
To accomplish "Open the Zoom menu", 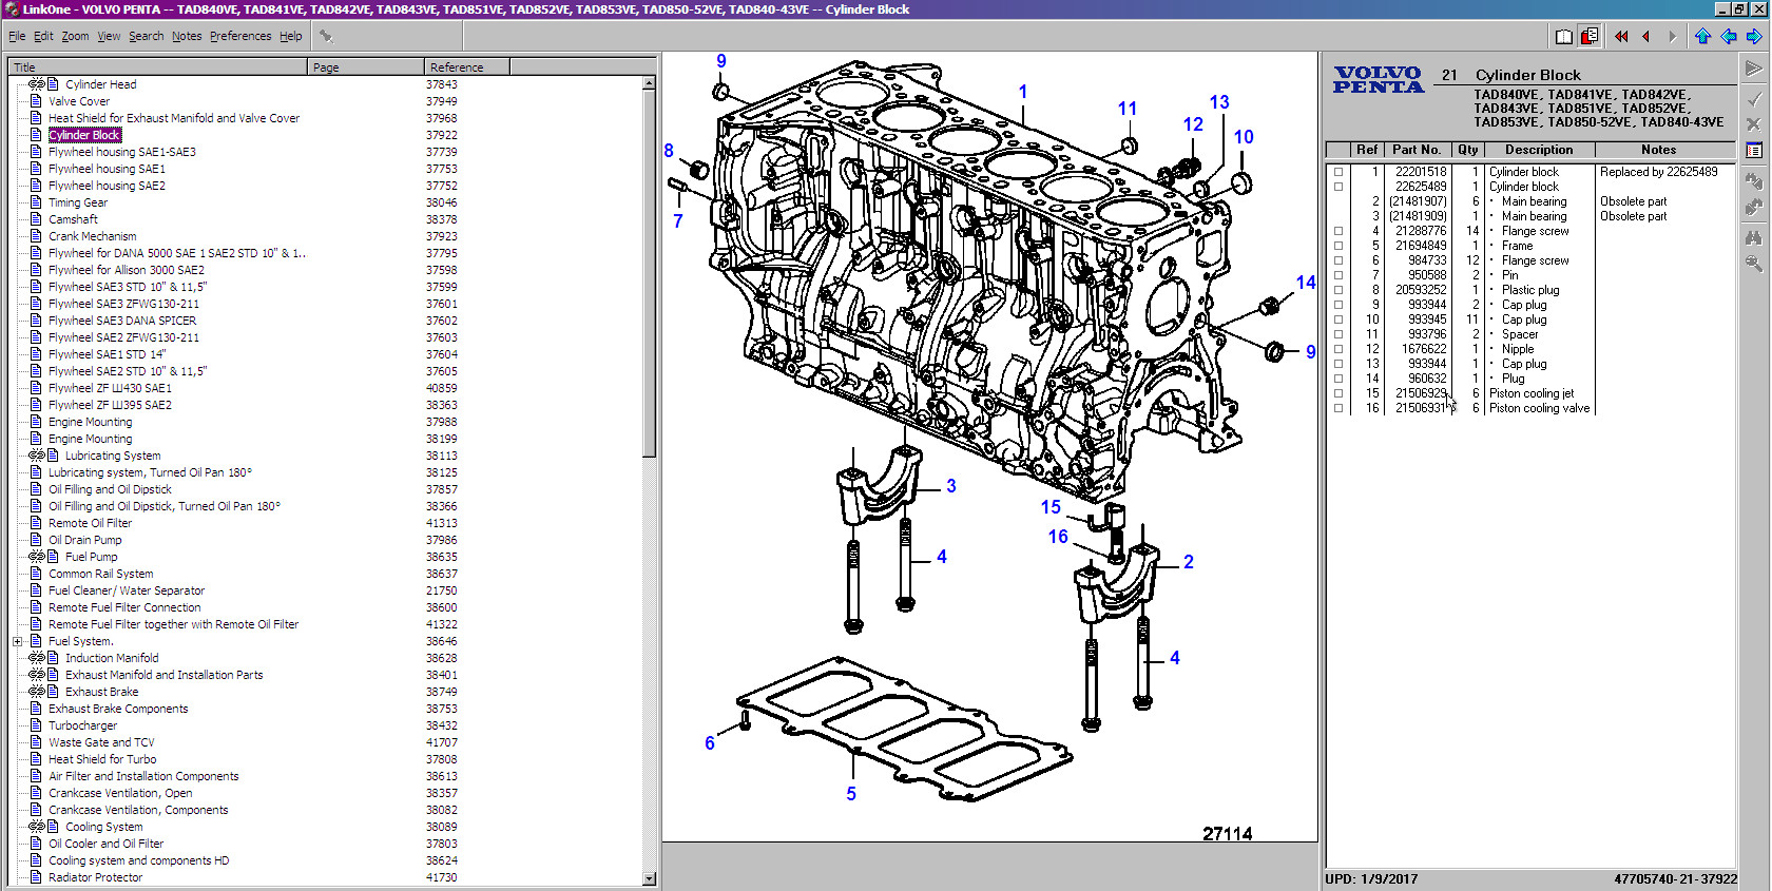I will click(75, 36).
